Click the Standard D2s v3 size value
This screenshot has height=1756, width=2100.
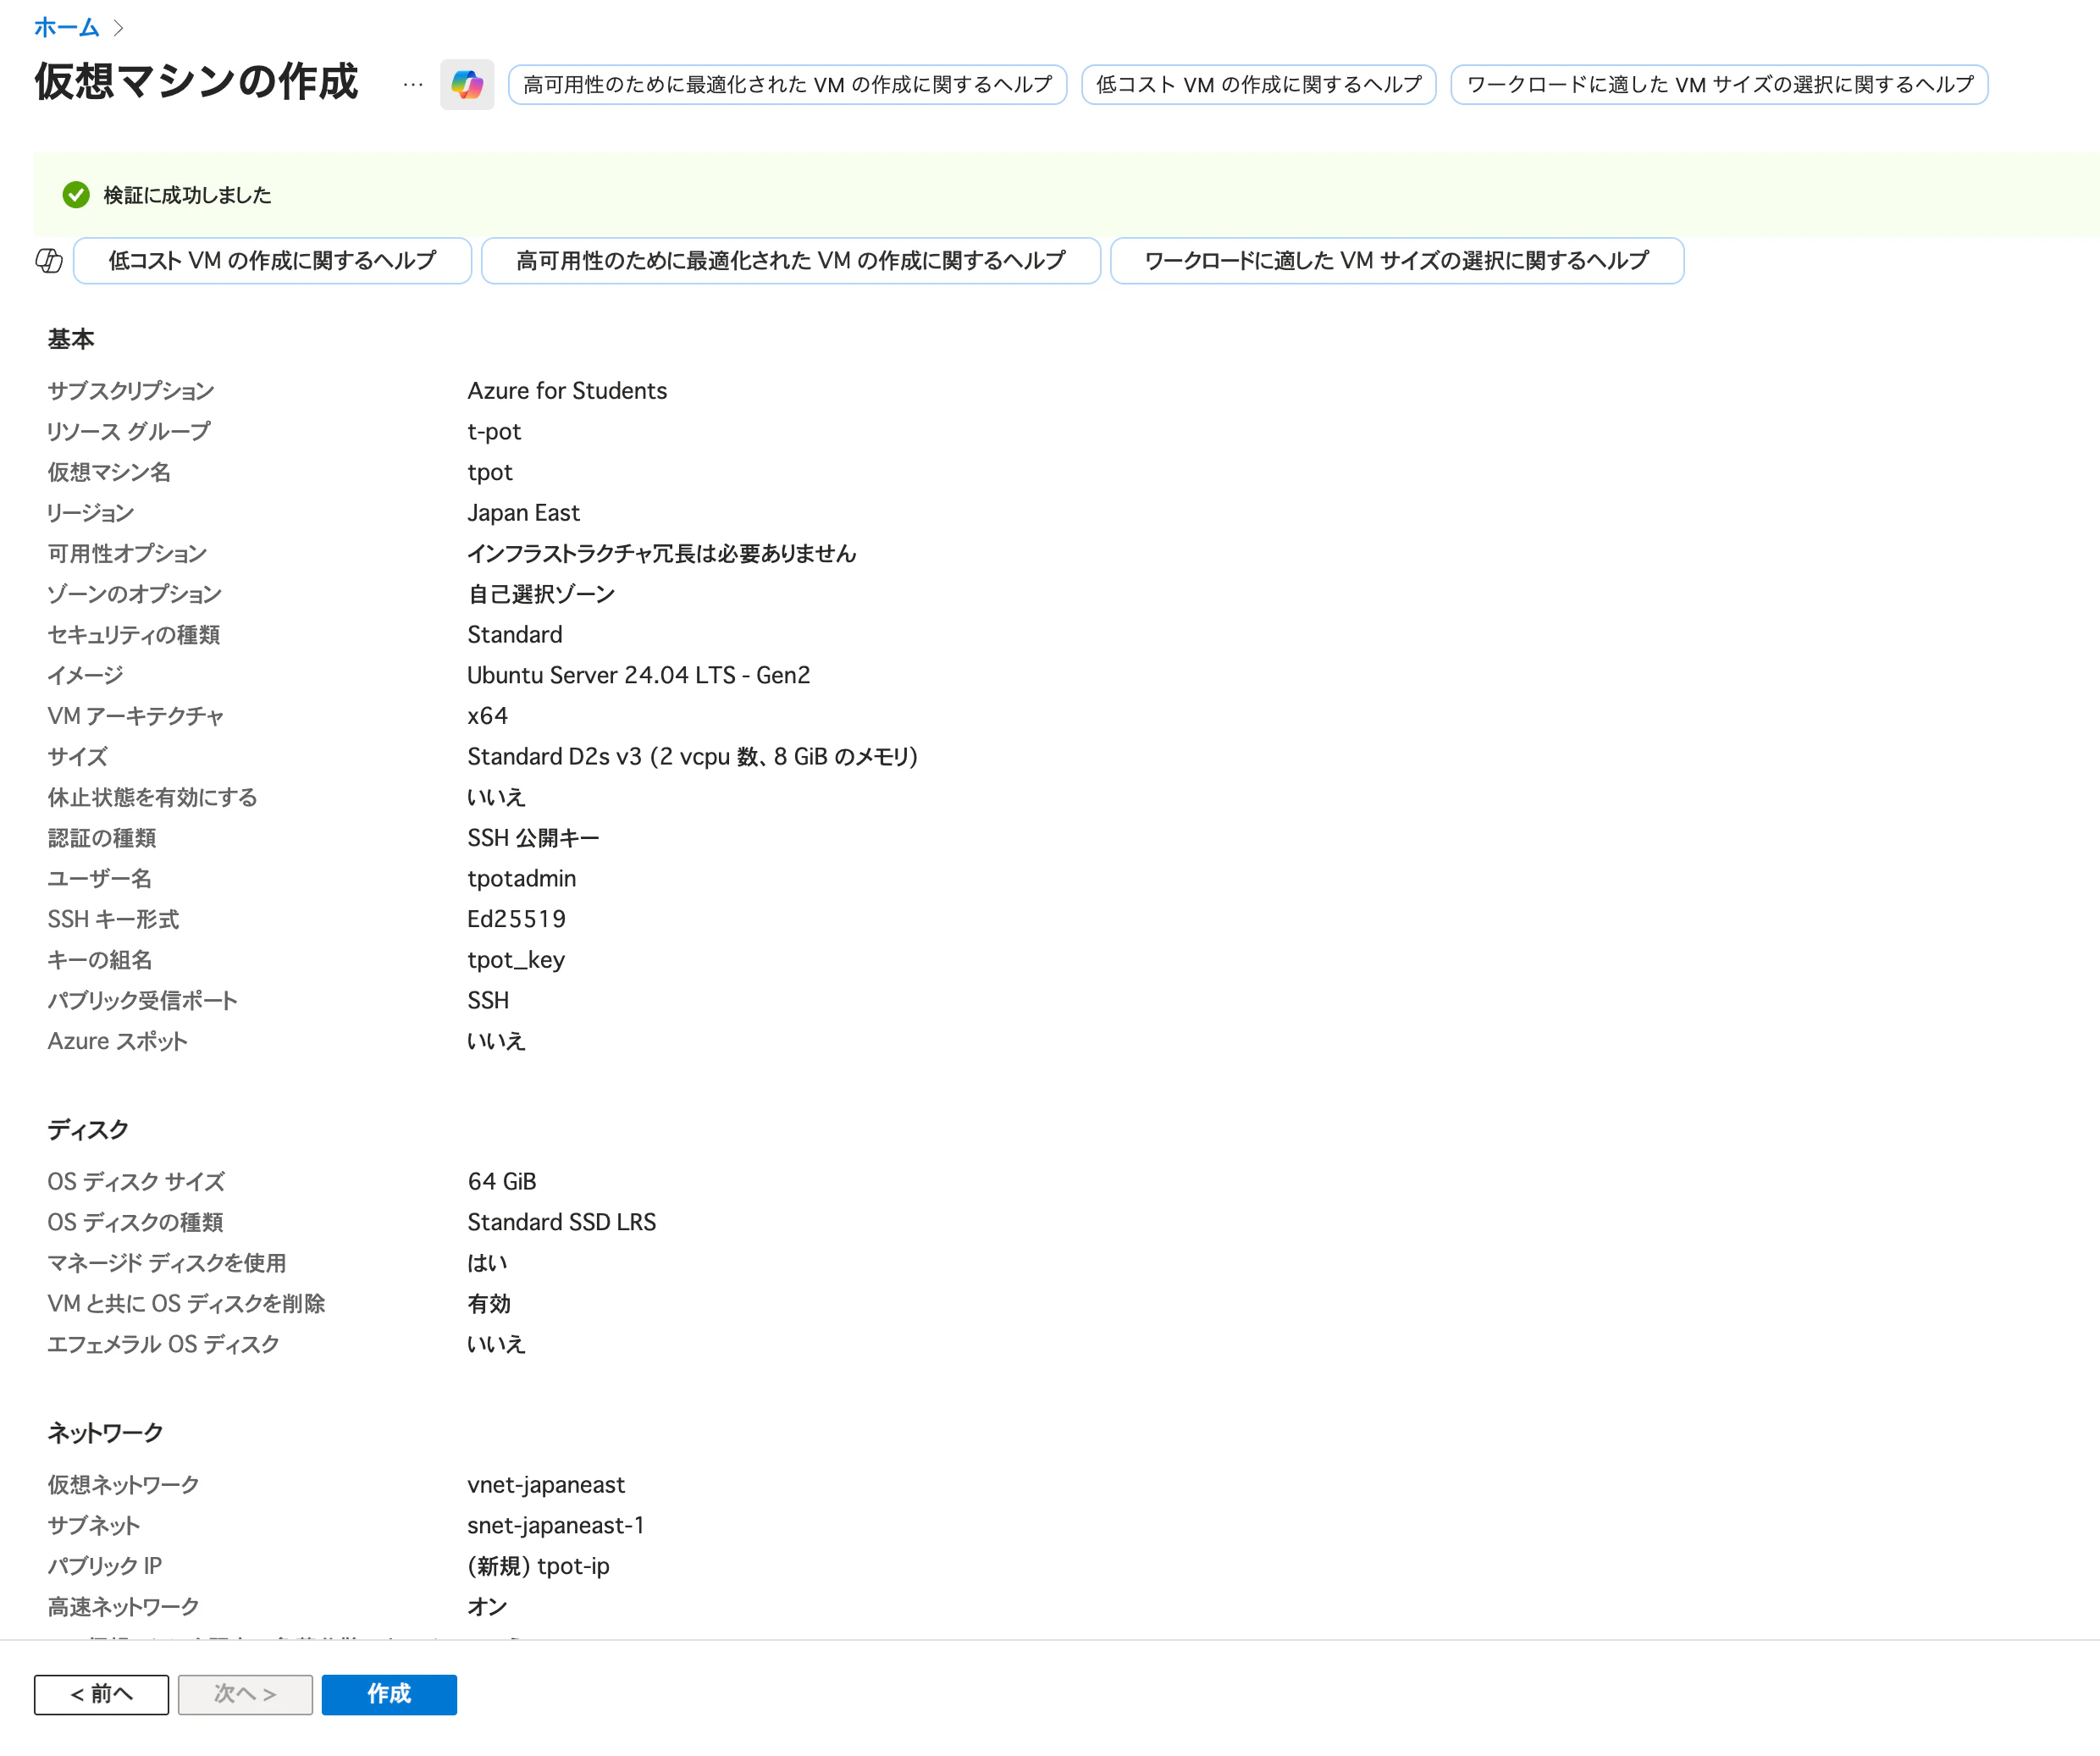[x=692, y=757]
